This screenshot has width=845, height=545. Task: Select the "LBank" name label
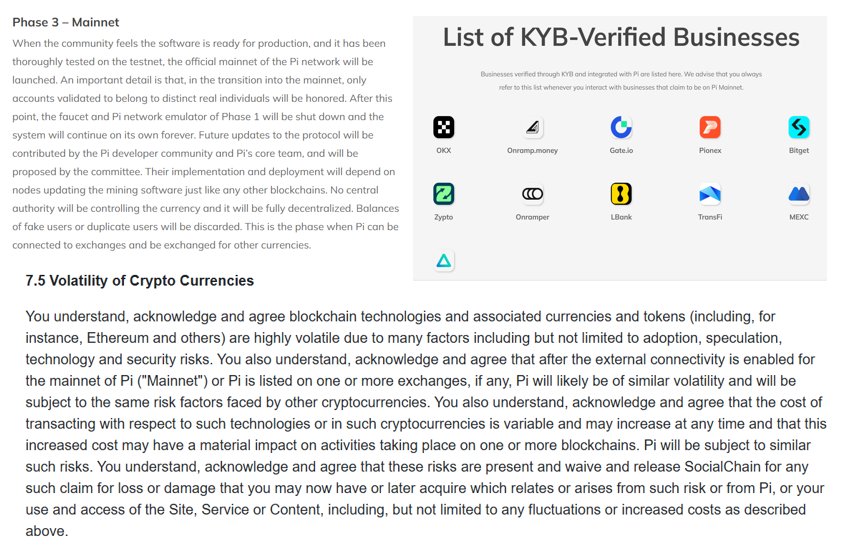tap(621, 217)
